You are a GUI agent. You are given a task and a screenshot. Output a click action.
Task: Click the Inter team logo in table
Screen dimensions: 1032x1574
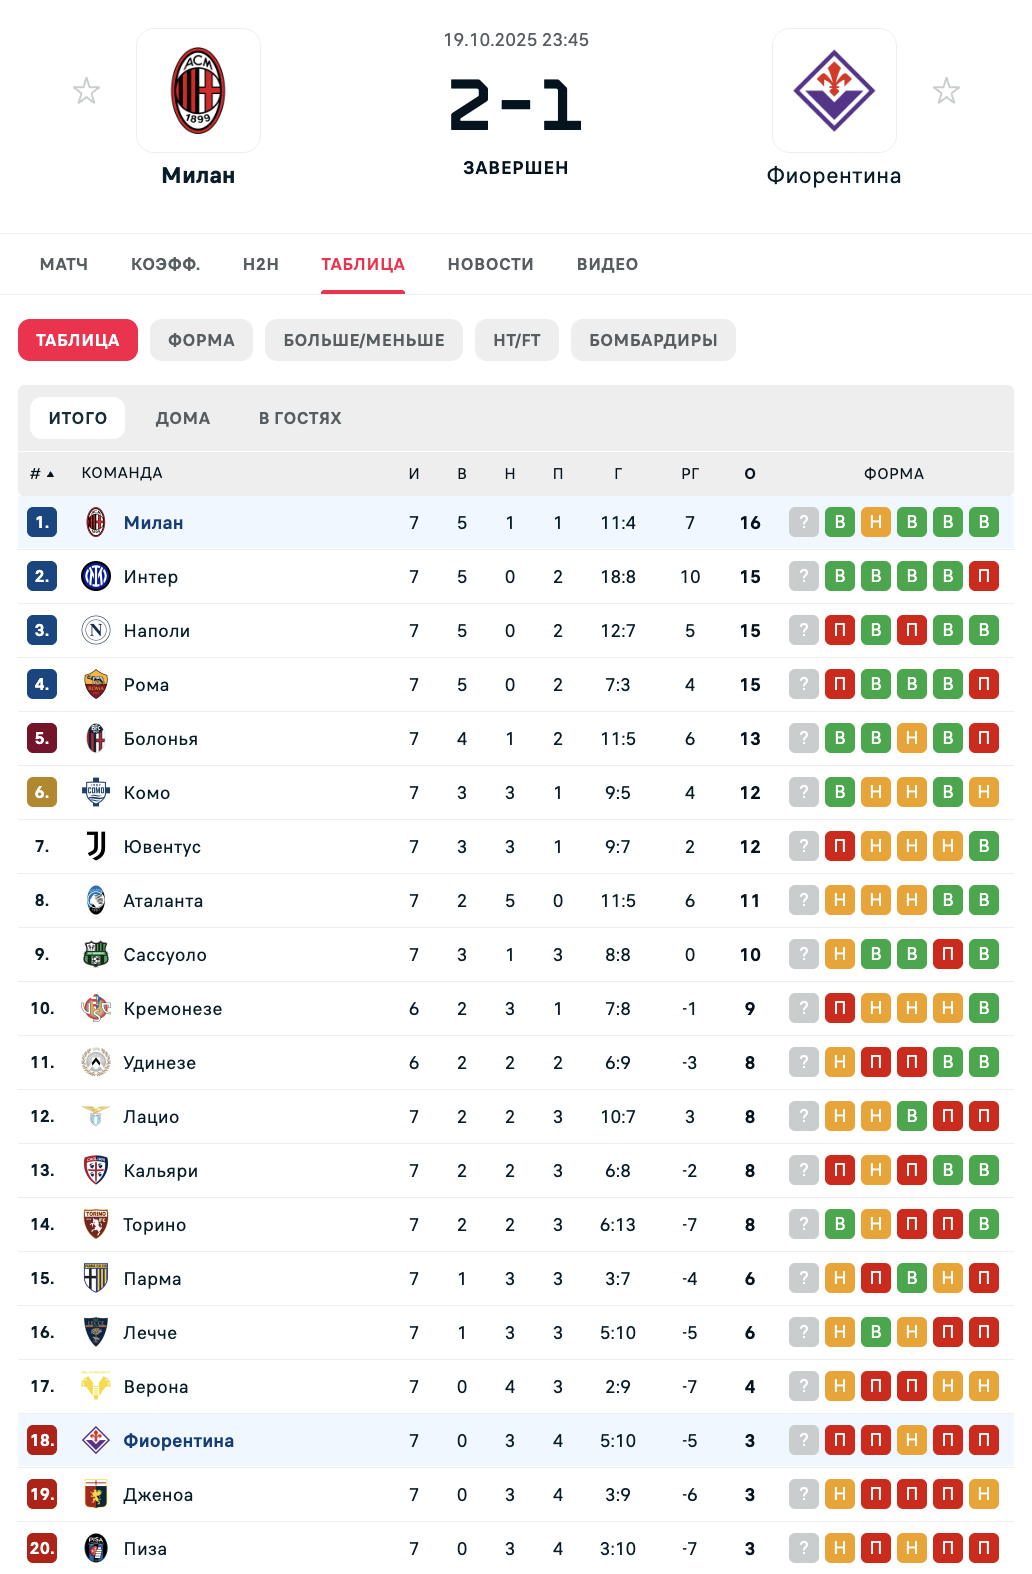[96, 576]
